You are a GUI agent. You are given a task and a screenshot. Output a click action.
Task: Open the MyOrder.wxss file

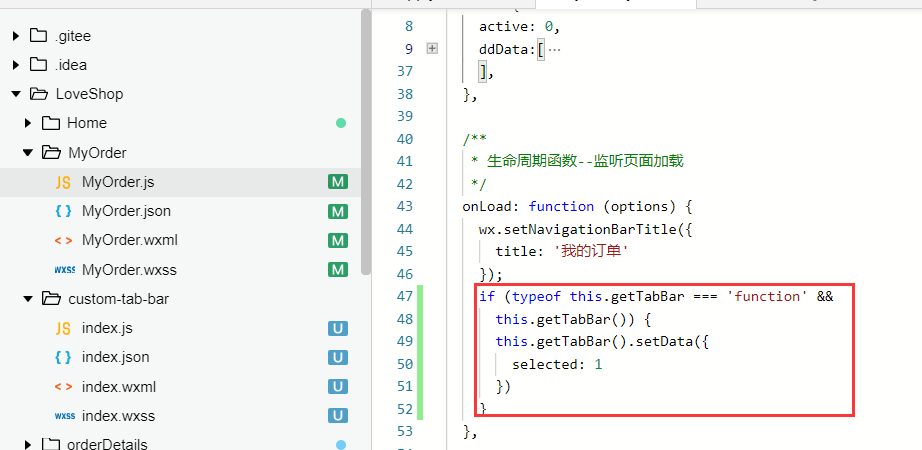point(129,270)
